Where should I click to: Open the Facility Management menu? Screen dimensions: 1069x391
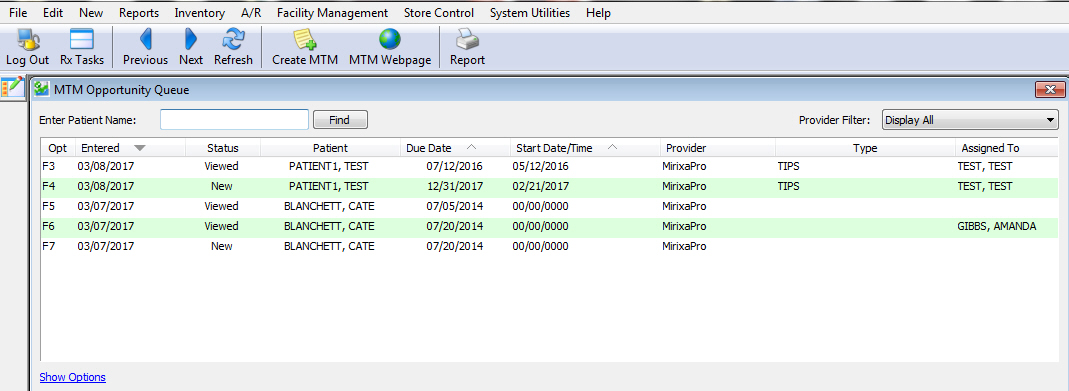[x=333, y=13]
